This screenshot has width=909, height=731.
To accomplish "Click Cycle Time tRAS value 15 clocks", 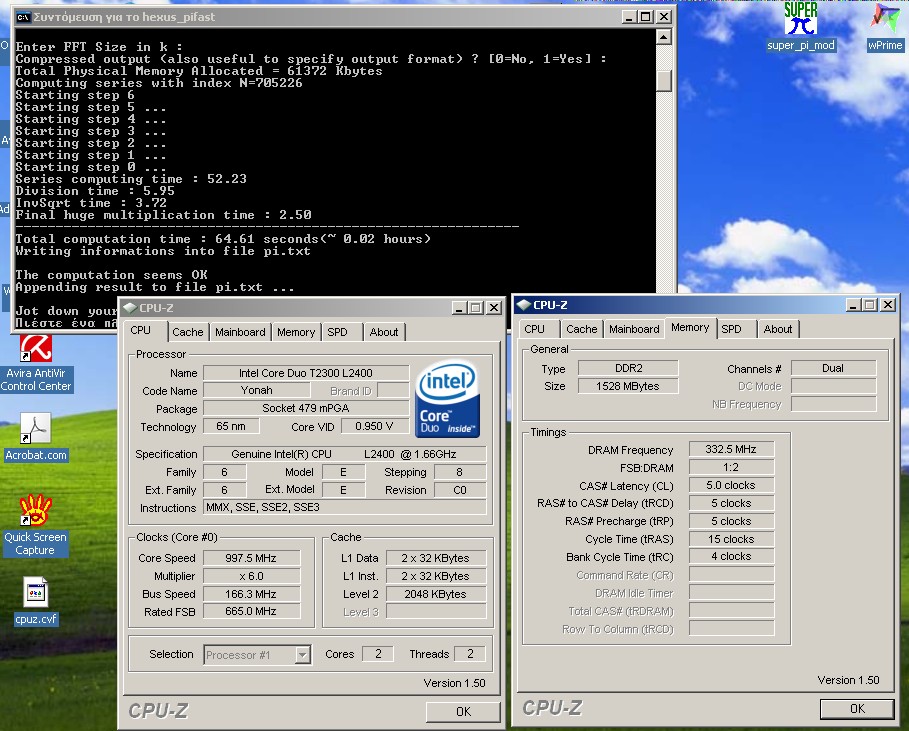I will [731, 539].
